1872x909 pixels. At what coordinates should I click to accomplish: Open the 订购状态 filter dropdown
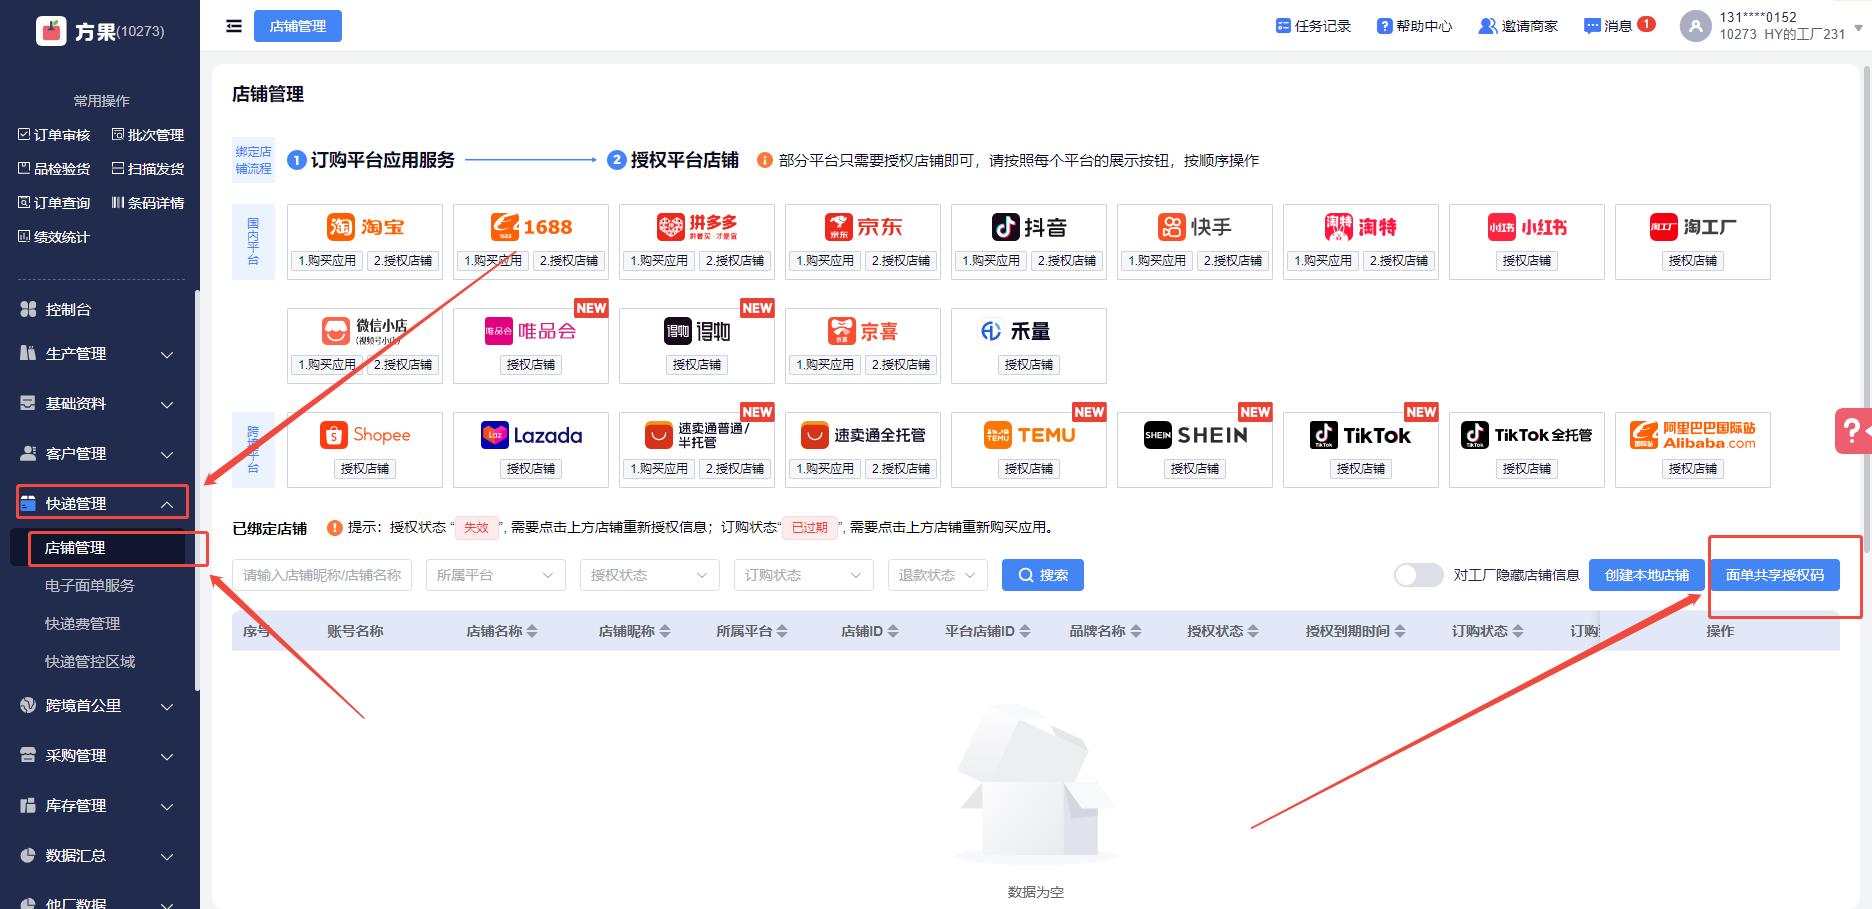(803, 575)
